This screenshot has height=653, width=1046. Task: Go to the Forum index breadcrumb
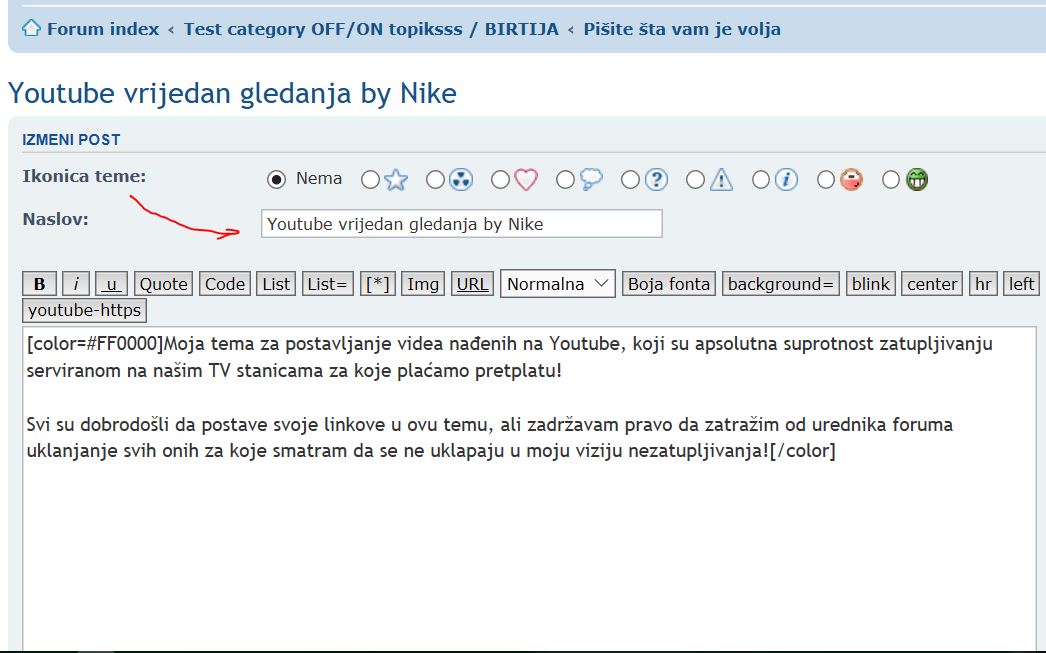coord(102,29)
